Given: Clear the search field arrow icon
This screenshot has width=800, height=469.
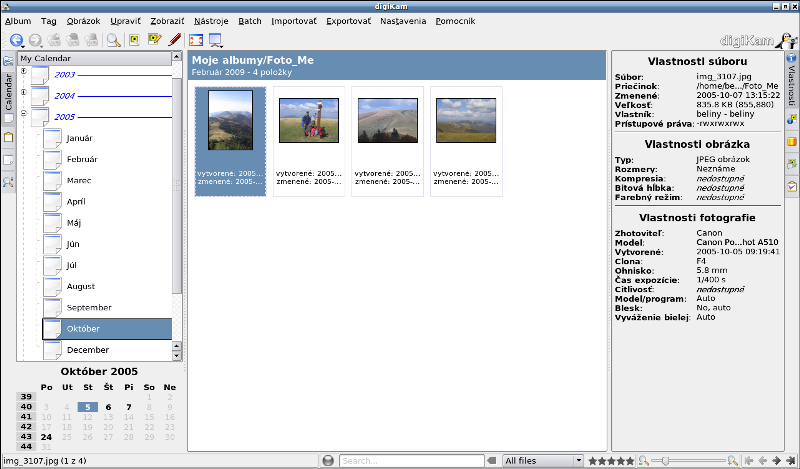Looking at the screenshot, I should 491,461.
